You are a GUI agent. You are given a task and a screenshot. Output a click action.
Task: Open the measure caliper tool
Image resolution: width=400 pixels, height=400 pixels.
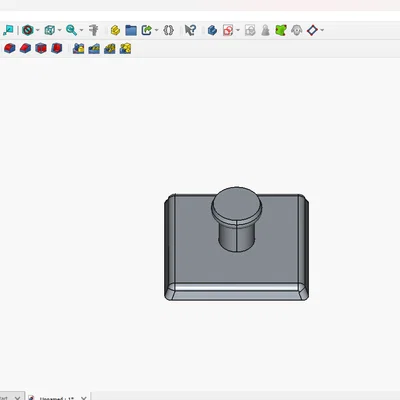pyautogui.click(x=94, y=30)
